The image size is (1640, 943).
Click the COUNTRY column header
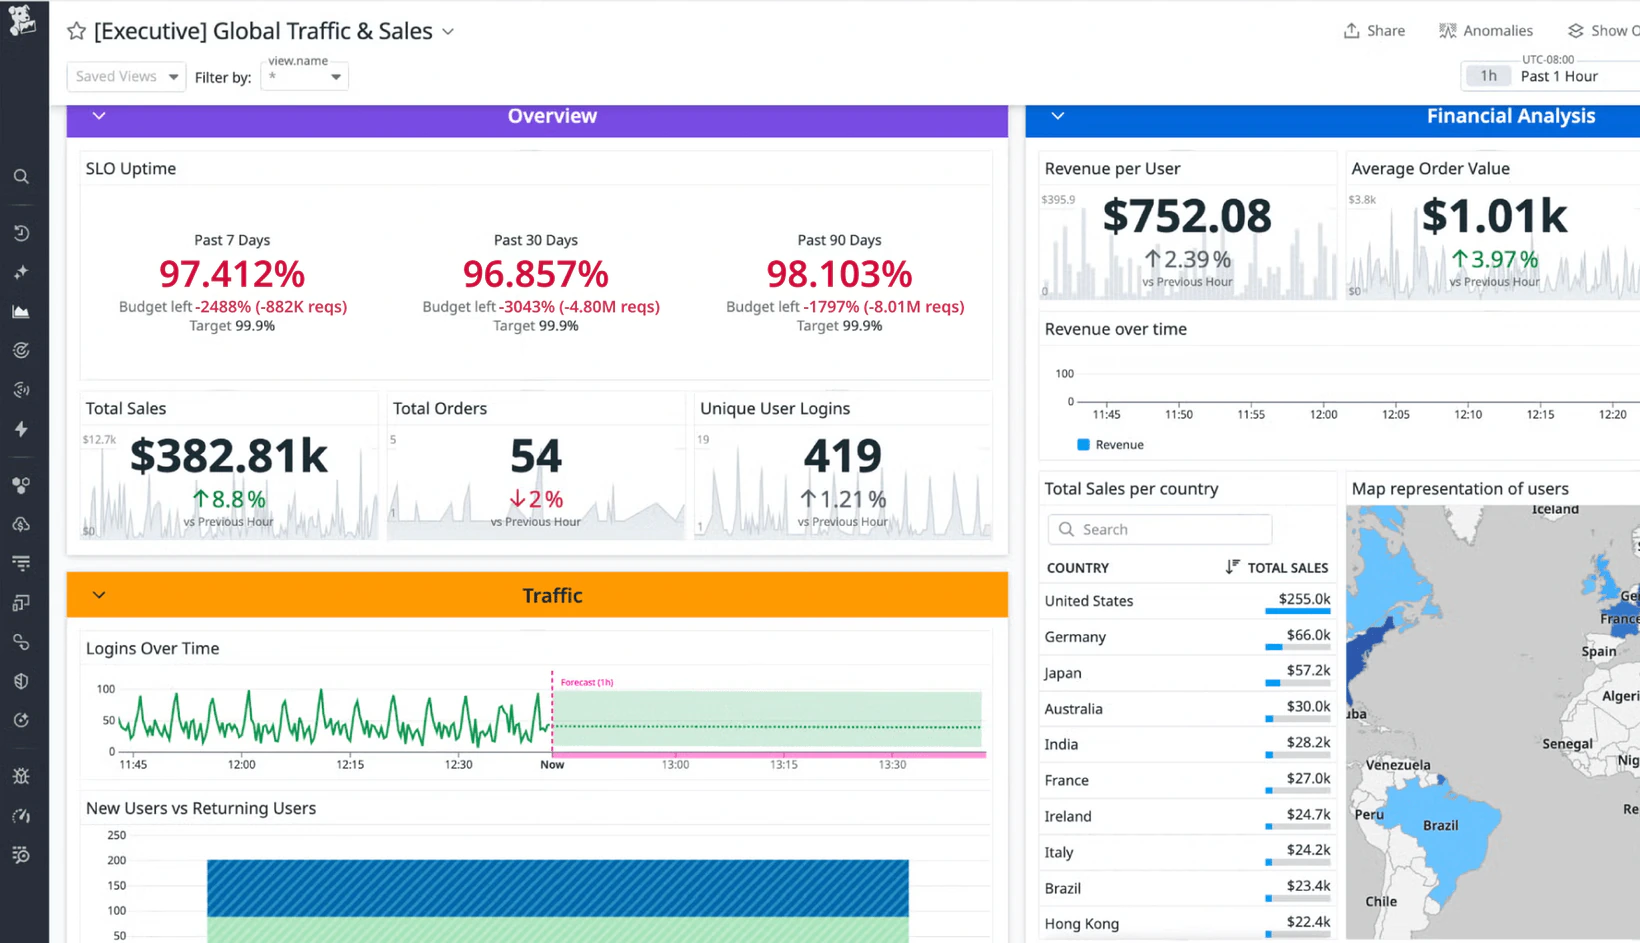pyautogui.click(x=1077, y=568)
